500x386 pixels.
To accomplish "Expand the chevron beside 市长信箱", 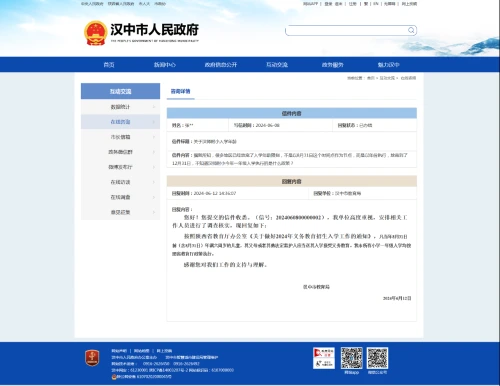I will 154,137.
